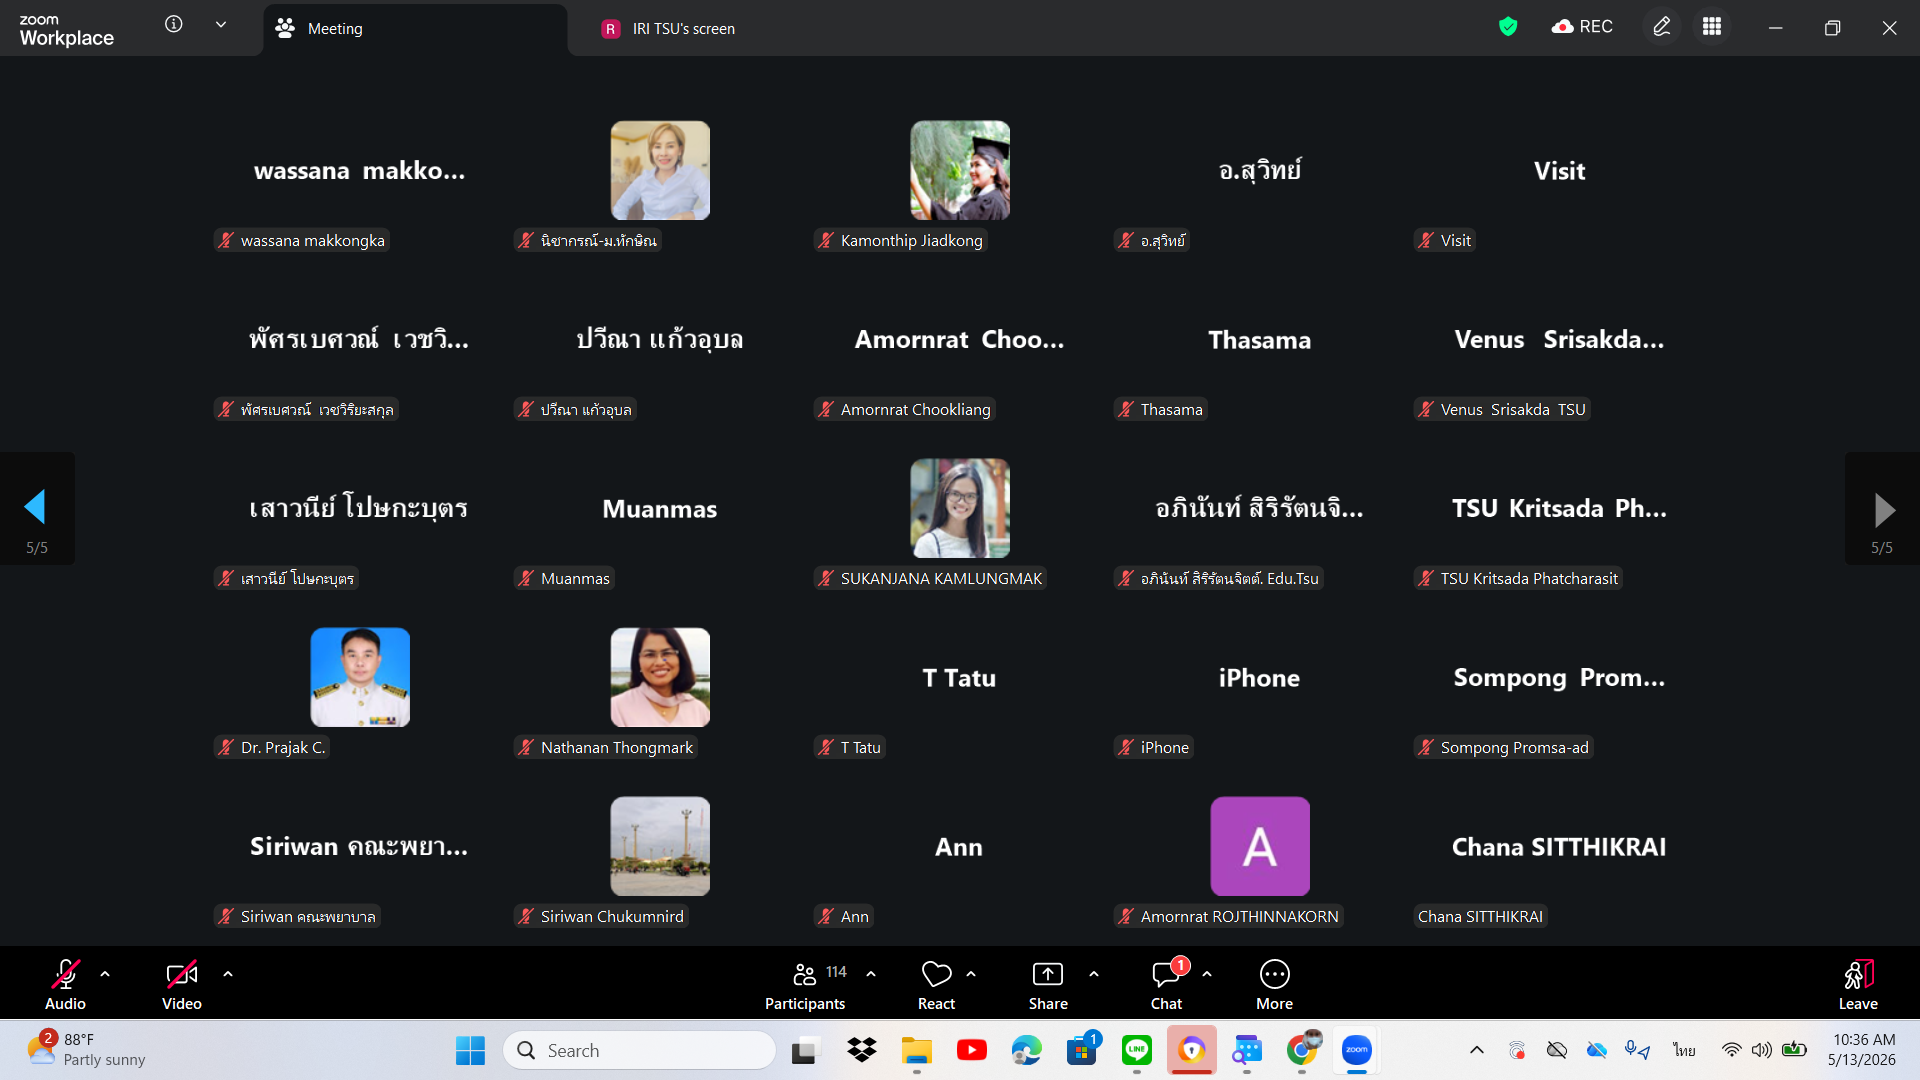Open Google Chrome from taskbar
Viewport: 1920px width, 1080px height.
tap(1302, 1050)
